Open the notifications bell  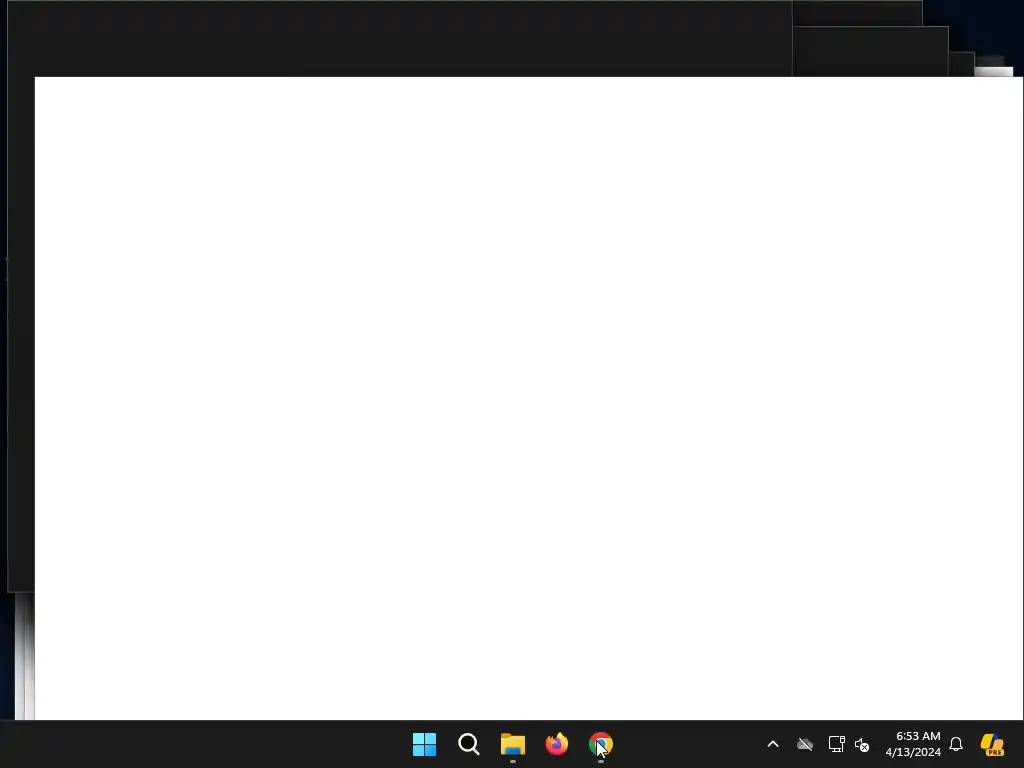956,744
